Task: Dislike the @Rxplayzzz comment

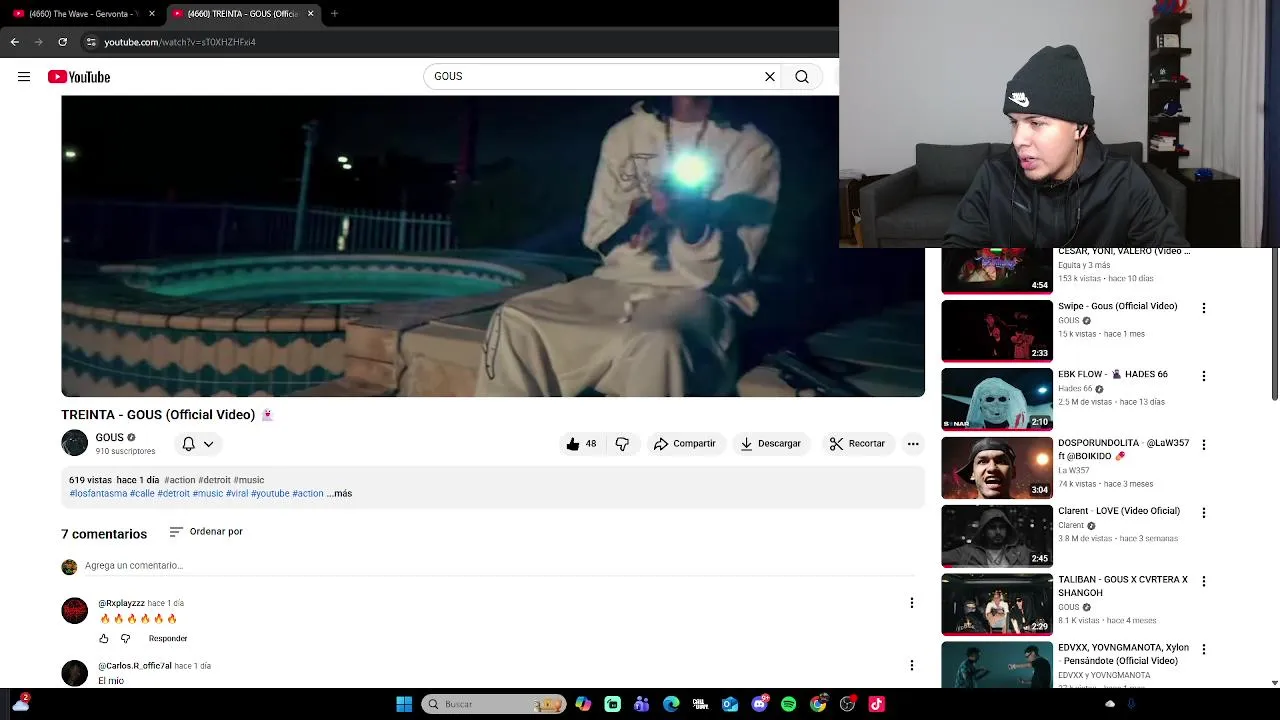Action: click(x=125, y=638)
